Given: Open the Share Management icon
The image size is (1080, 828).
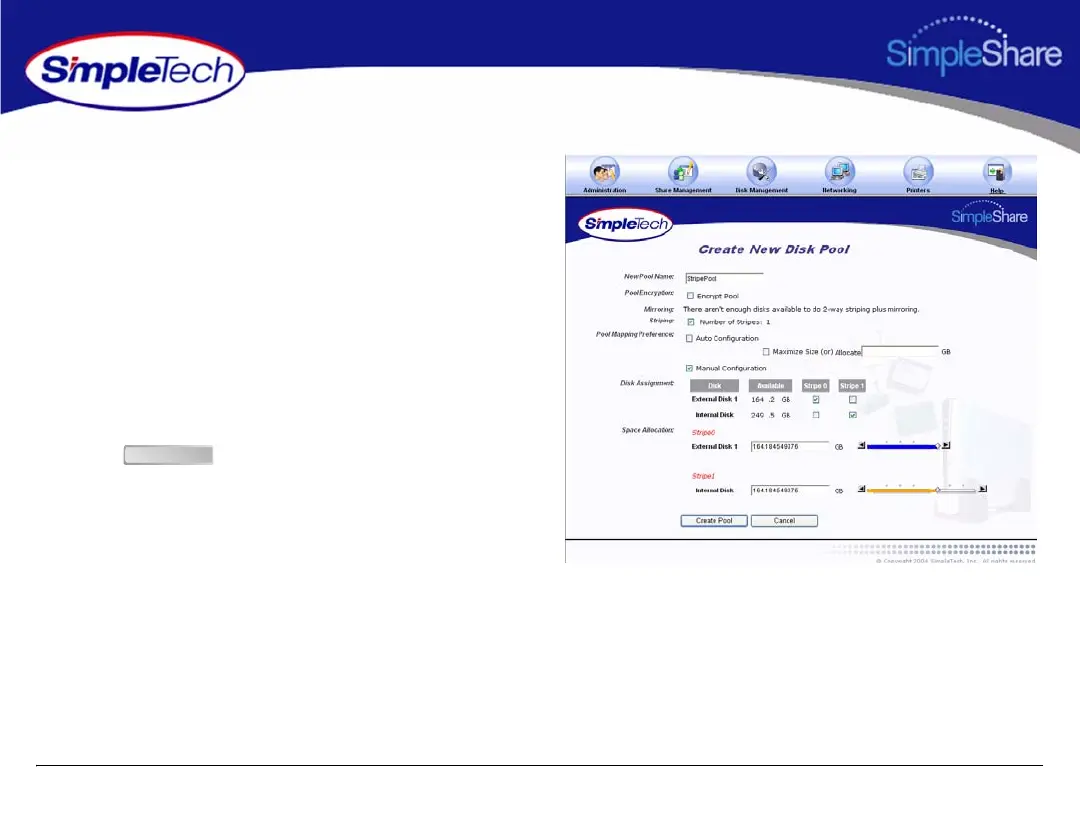Looking at the screenshot, I should tap(683, 171).
